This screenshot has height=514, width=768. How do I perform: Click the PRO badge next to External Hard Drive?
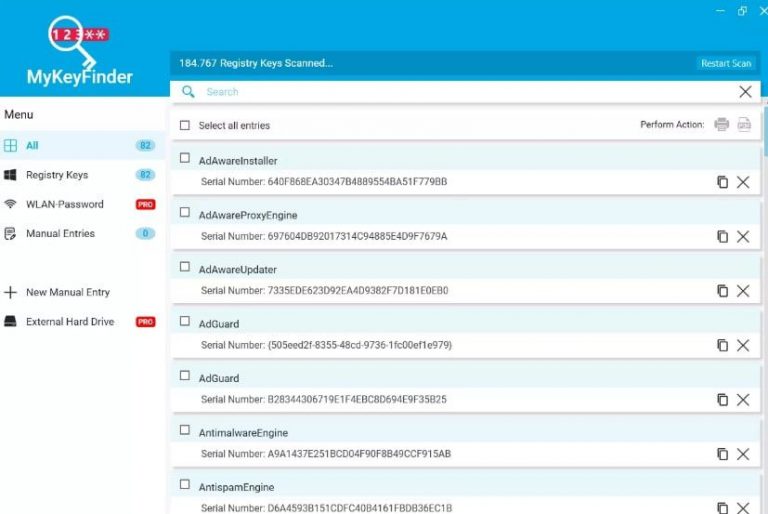pyautogui.click(x=145, y=322)
